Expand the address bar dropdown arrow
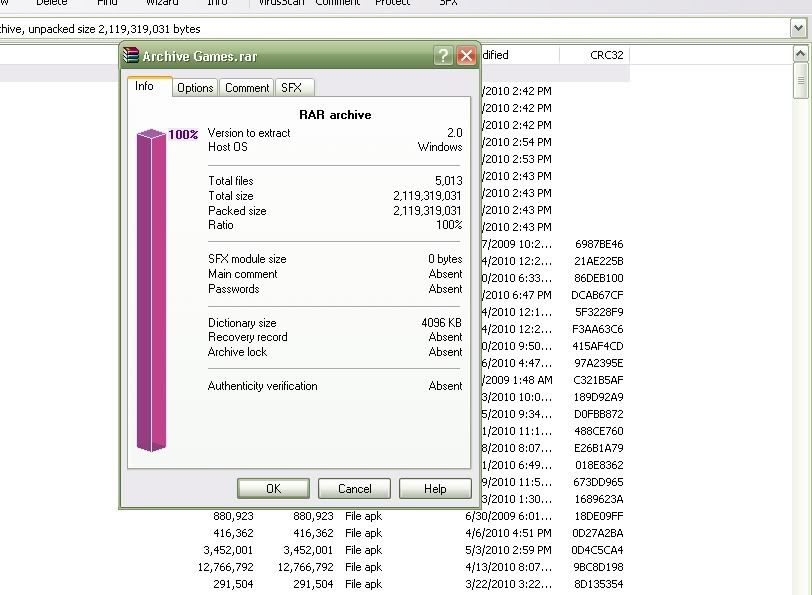Image resolution: width=812 pixels, height=595 pixels. [798, 28]
